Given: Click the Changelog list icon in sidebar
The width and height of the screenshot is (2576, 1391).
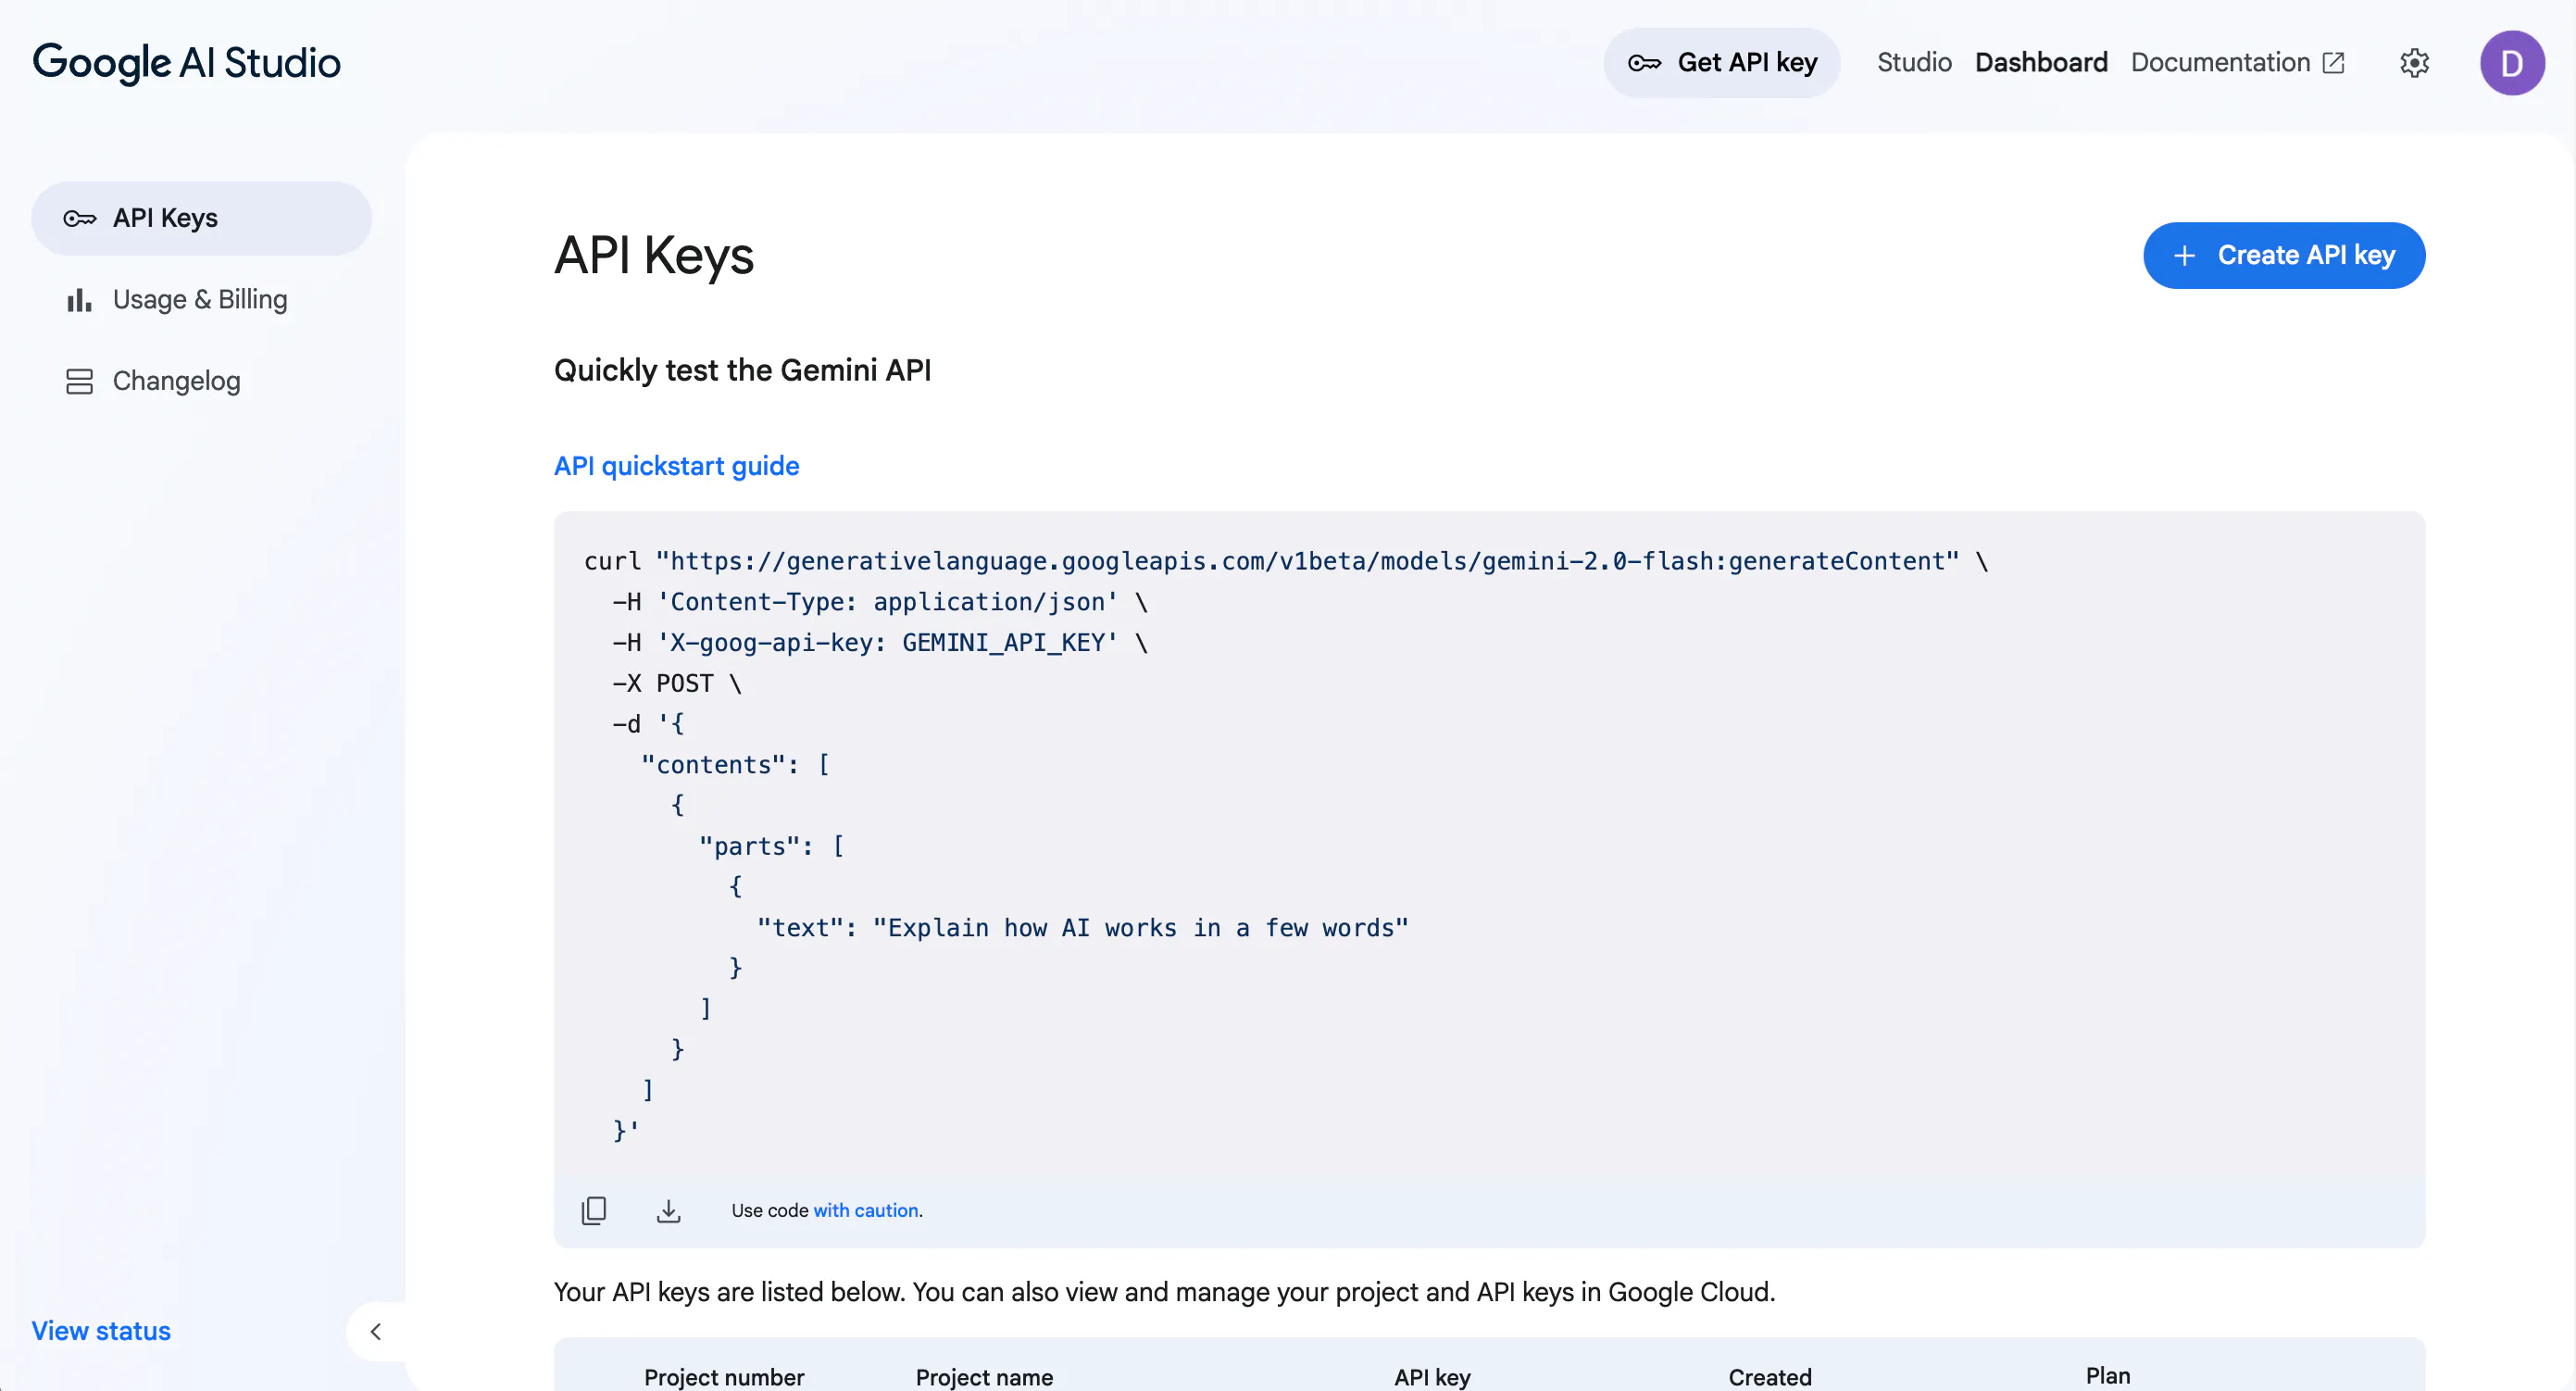Looking at the screenshot, I should (80, 381).
